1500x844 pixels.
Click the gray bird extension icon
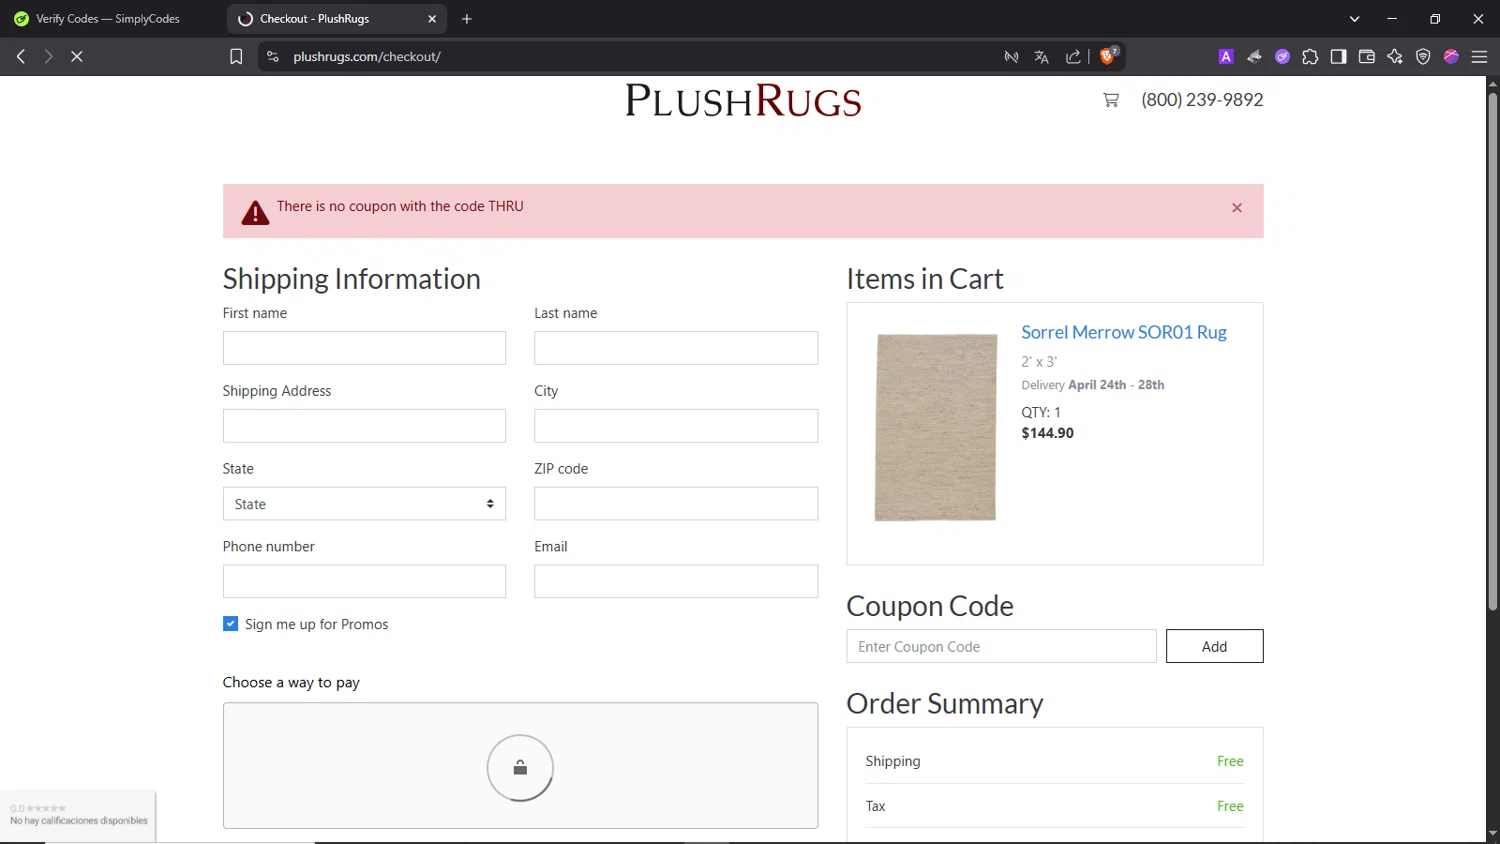click(1254, 57)
